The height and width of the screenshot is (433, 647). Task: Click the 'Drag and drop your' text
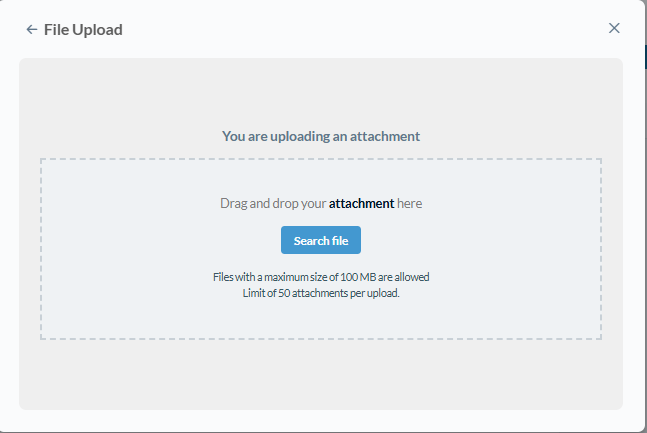pos(273,203)
